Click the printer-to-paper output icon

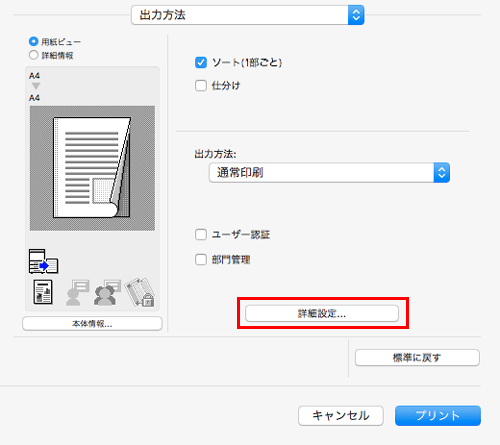(x=44, y=261)
